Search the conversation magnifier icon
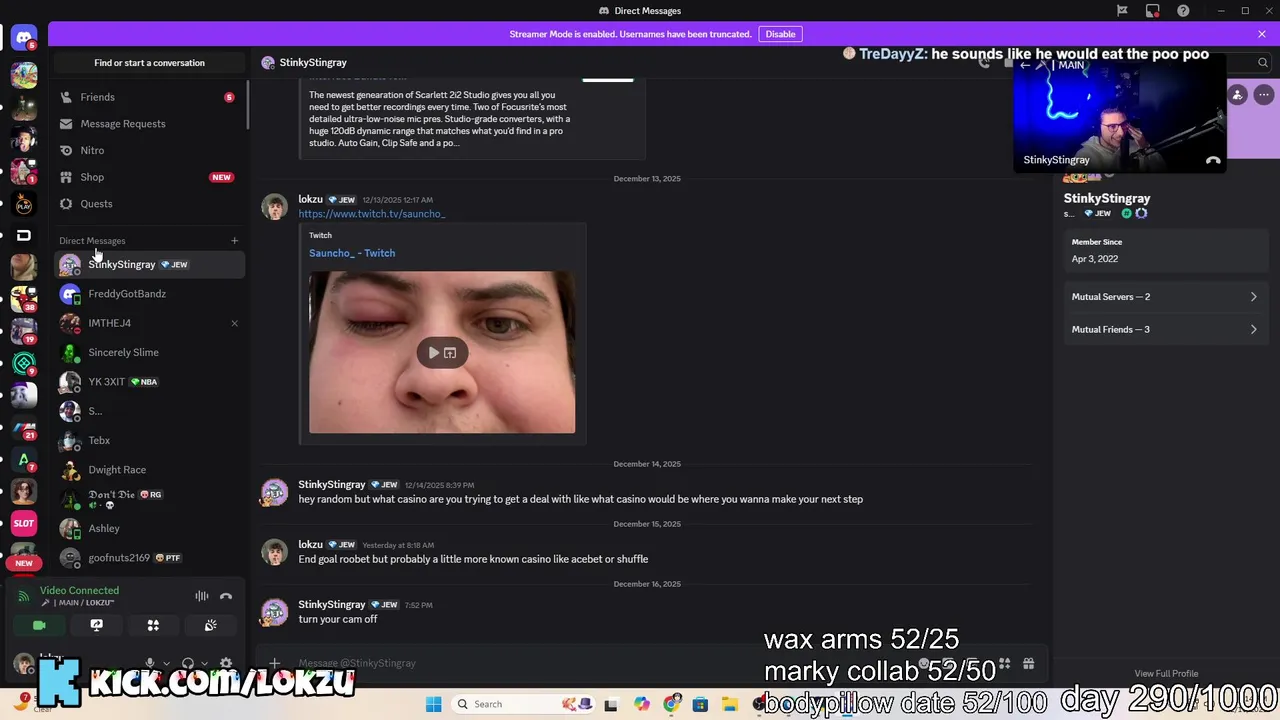This screenshot has height=720, width=1280. 1263,62
